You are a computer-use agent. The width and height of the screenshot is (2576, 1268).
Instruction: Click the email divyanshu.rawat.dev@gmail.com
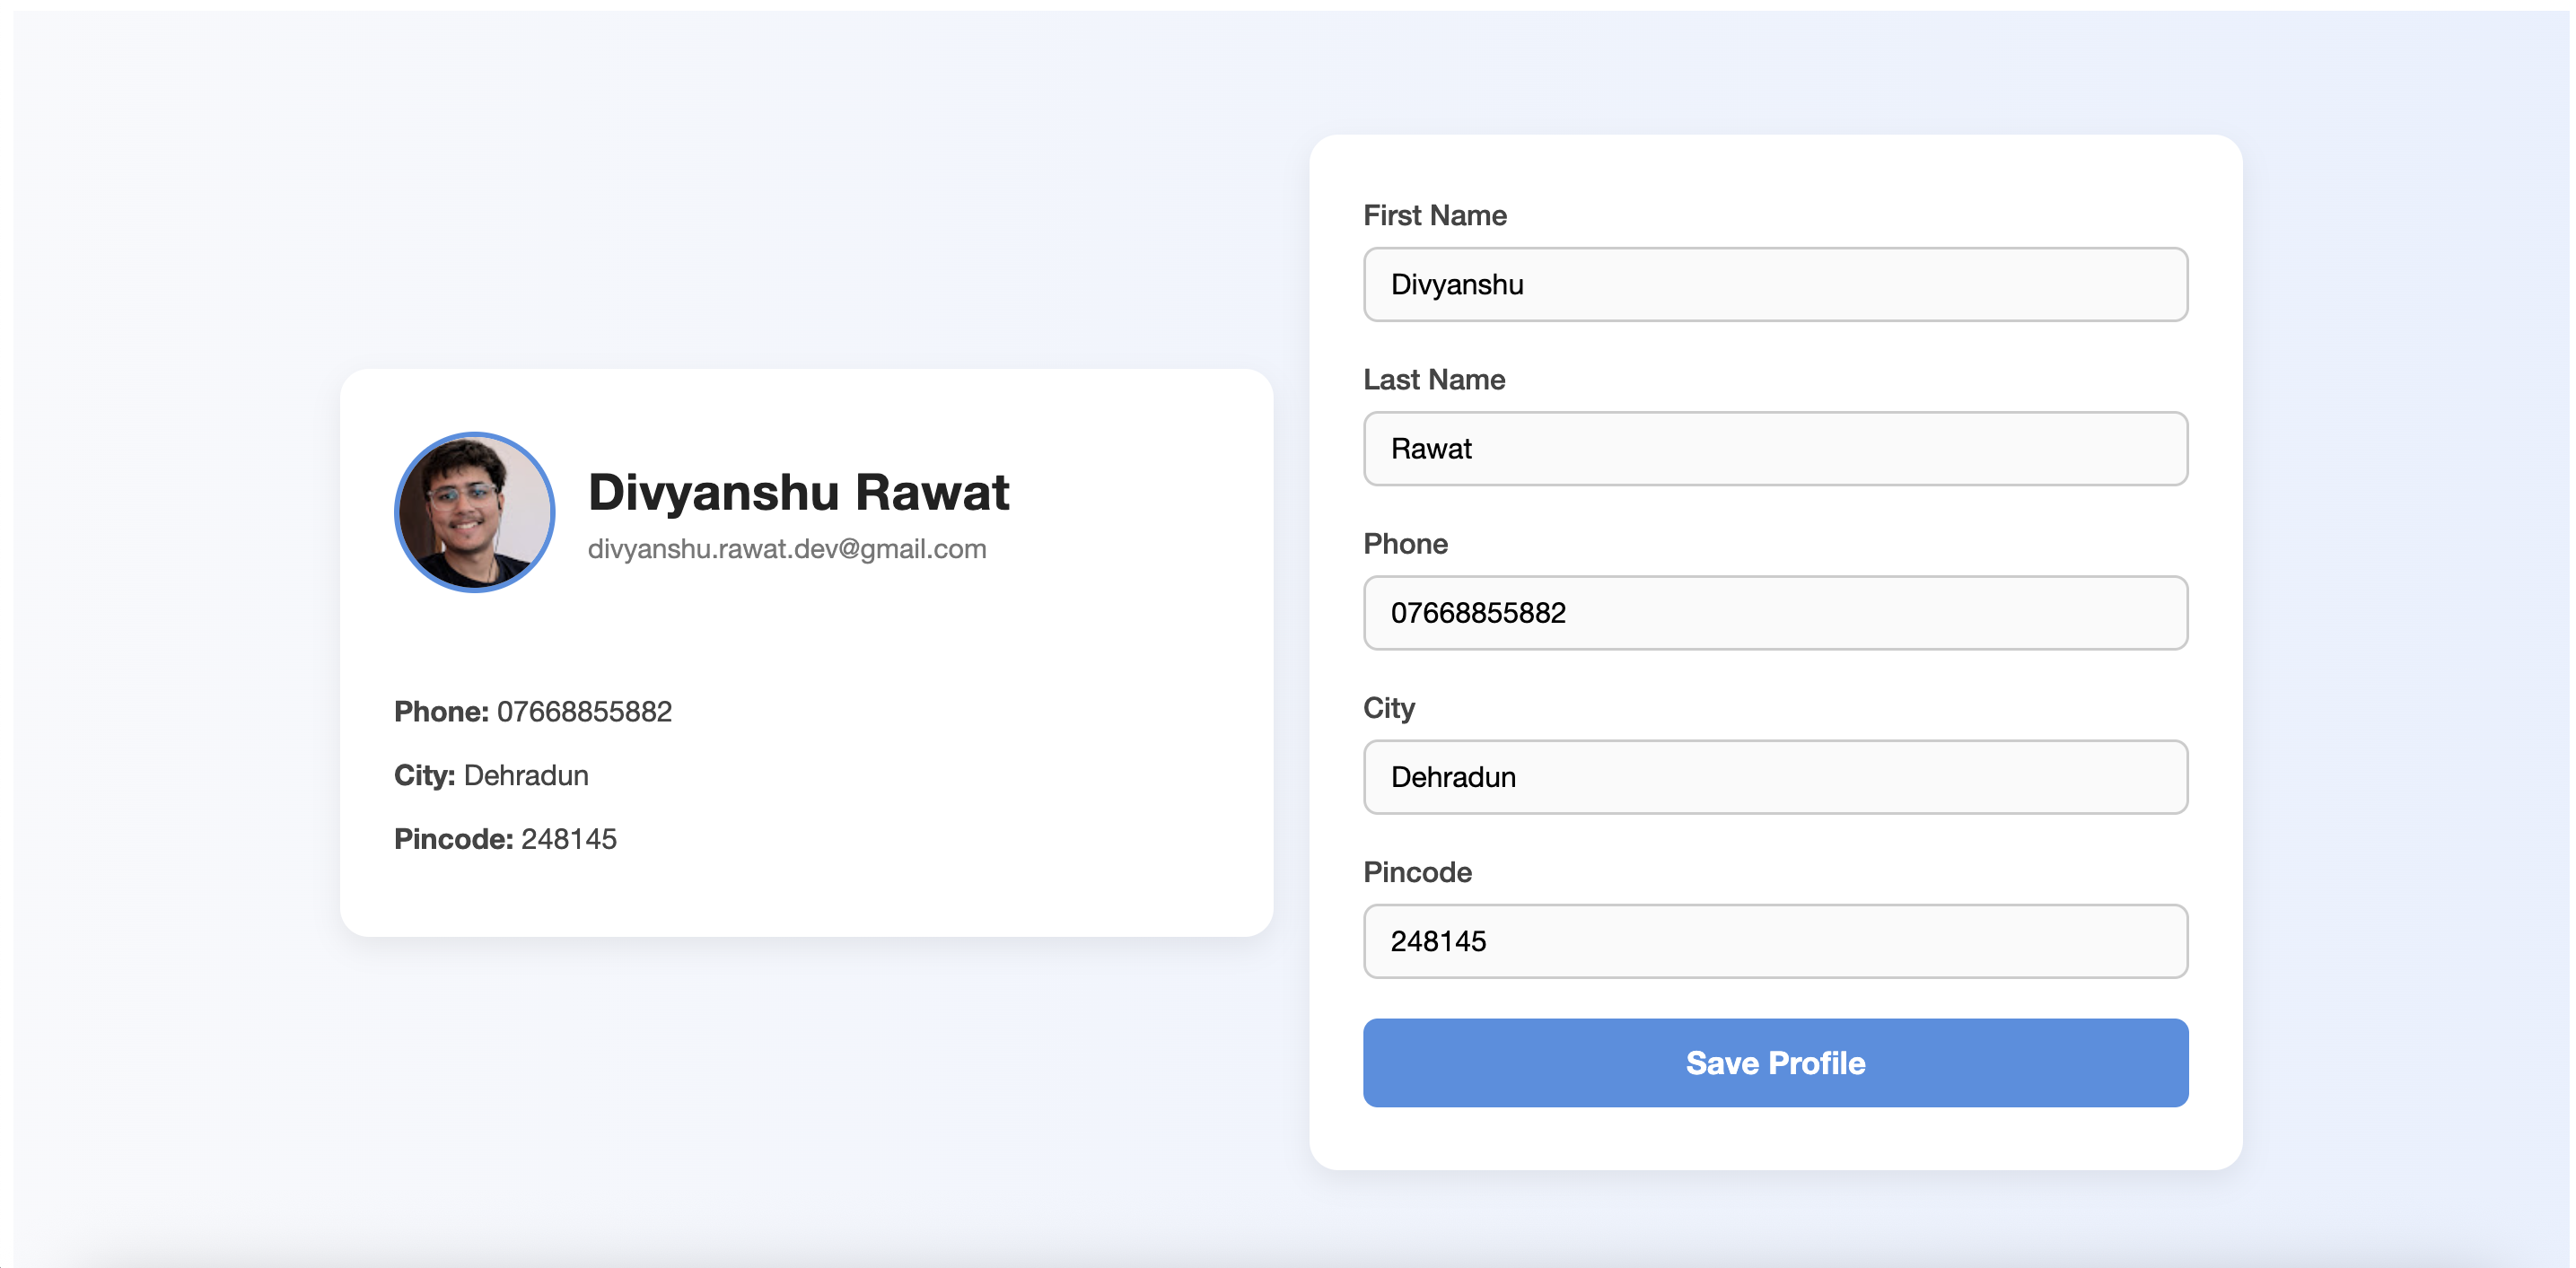[x=787, y=548]
